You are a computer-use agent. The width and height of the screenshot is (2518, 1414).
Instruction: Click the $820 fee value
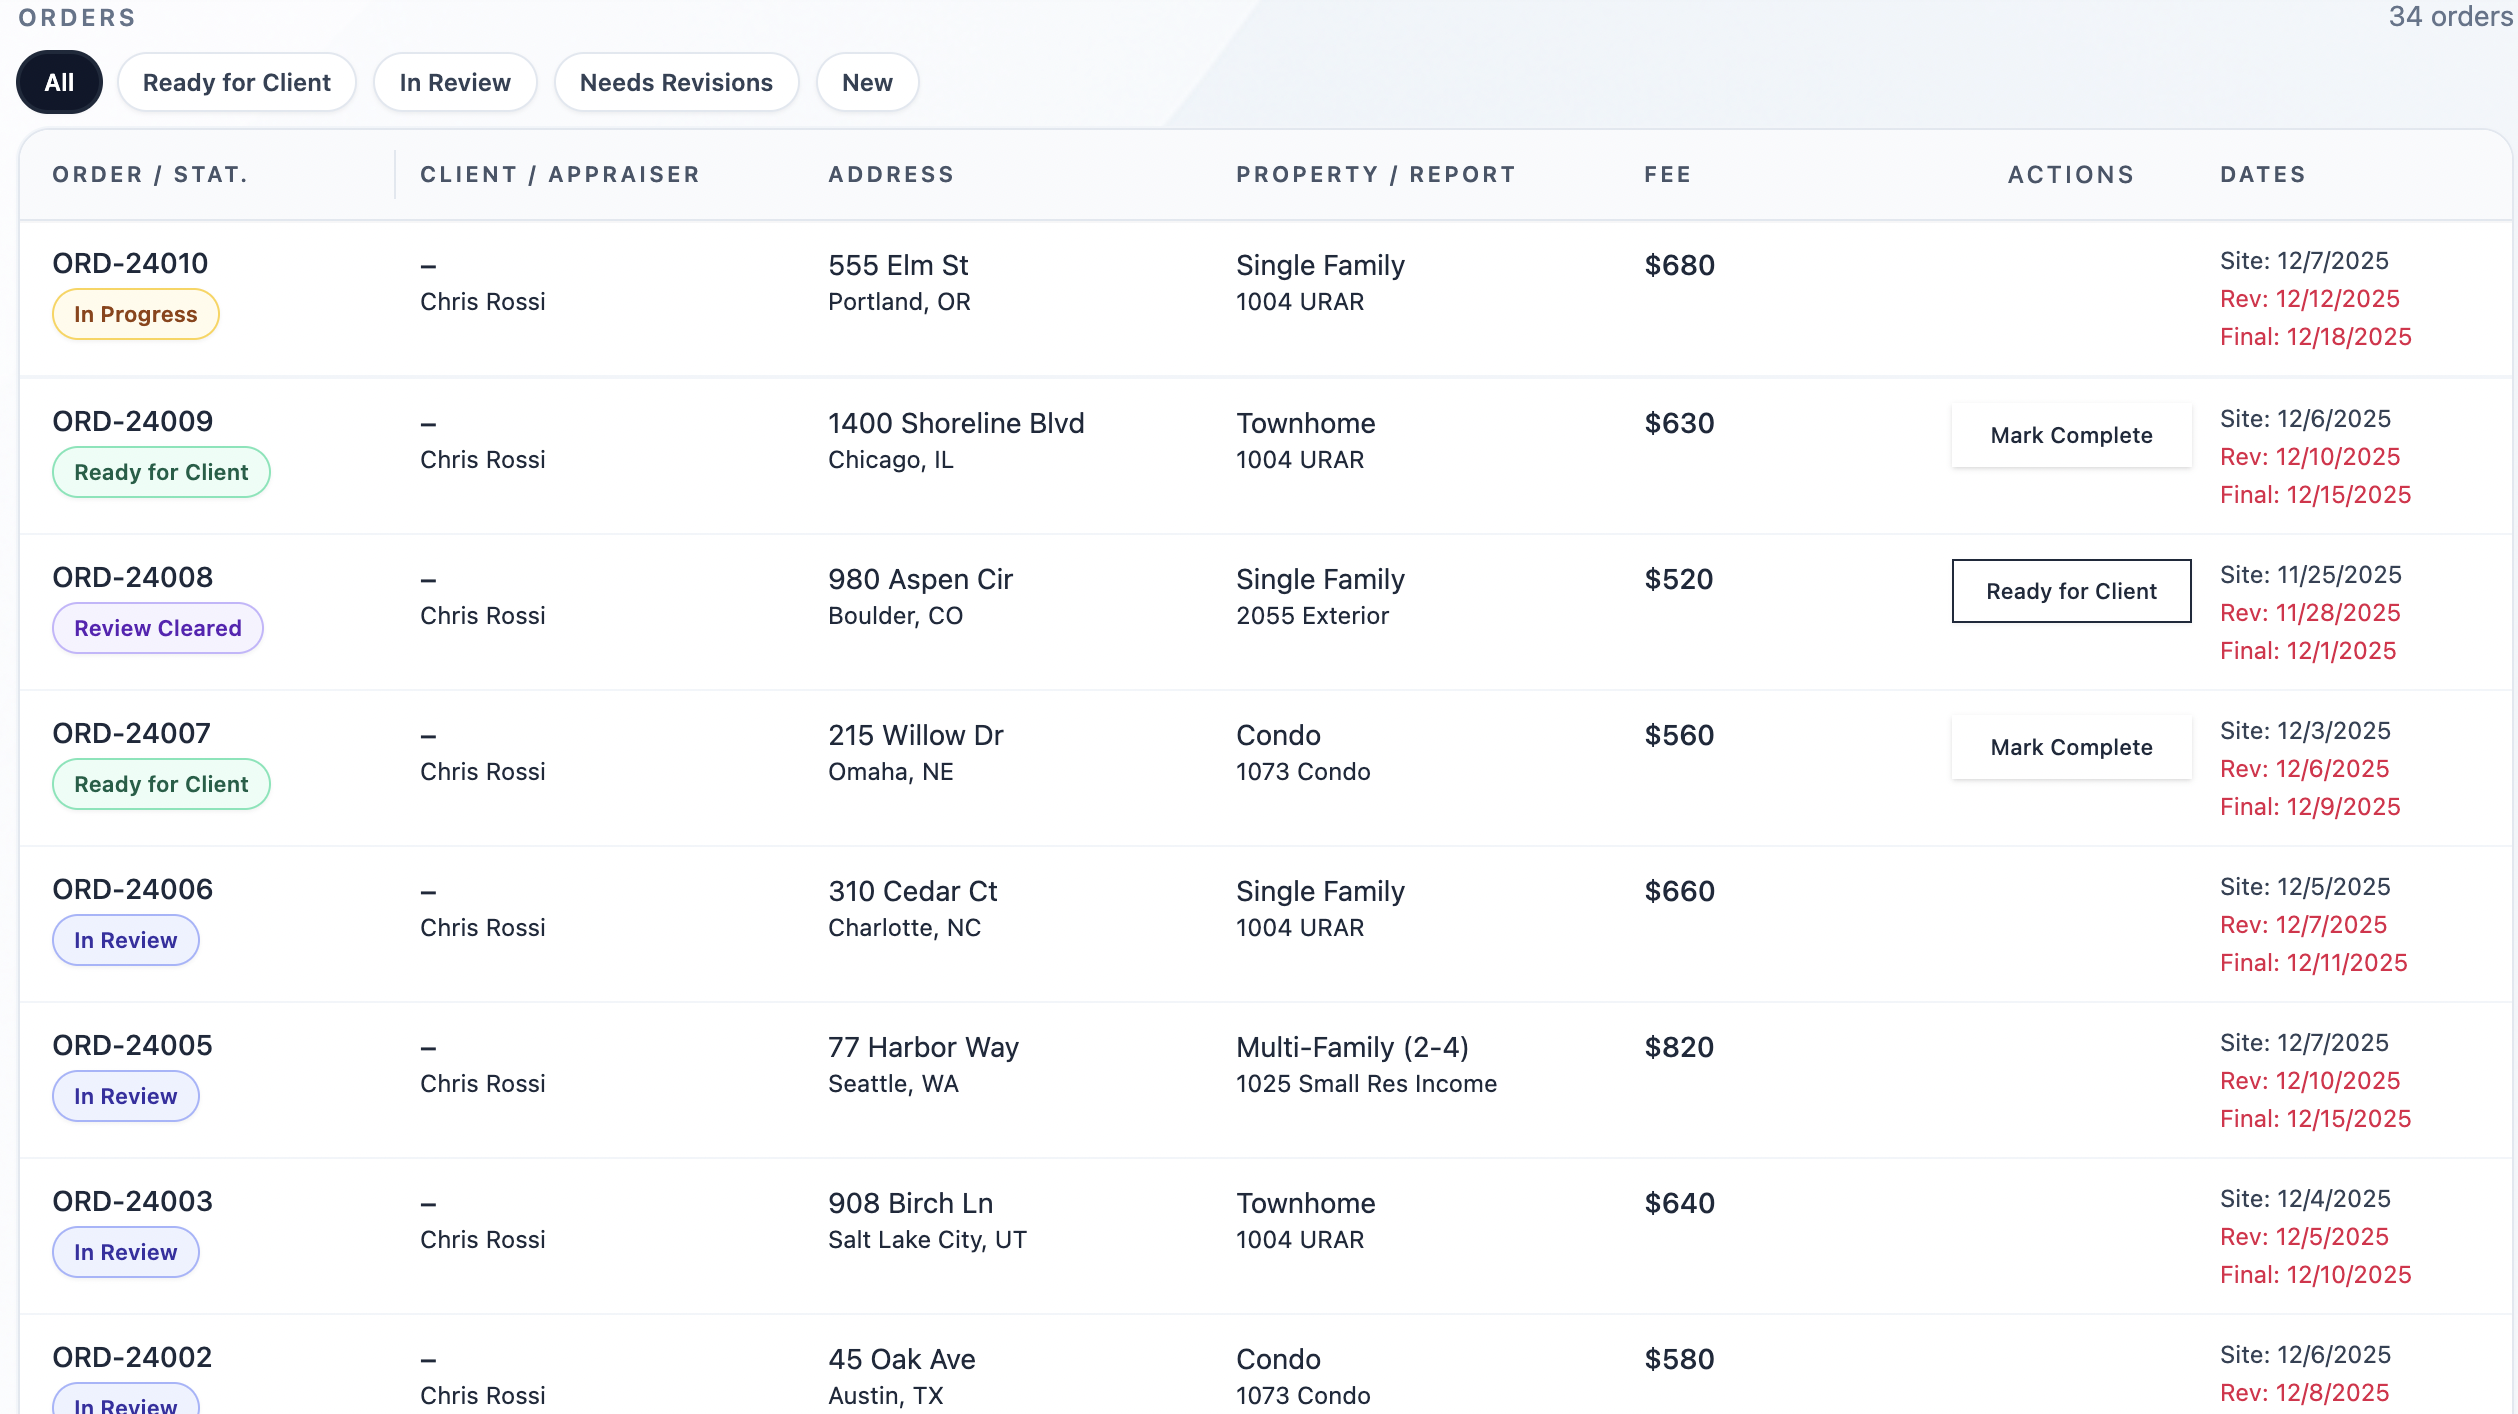[1679, 1047]
